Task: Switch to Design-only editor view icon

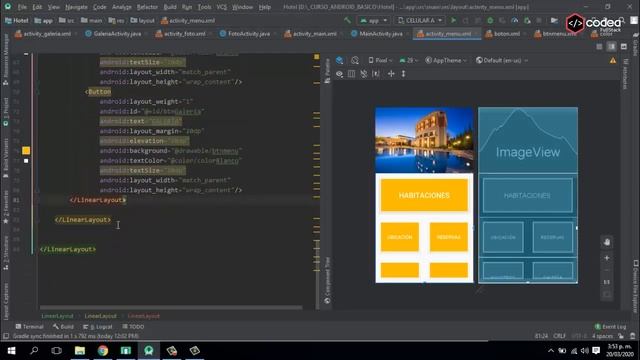Action: 624,47
